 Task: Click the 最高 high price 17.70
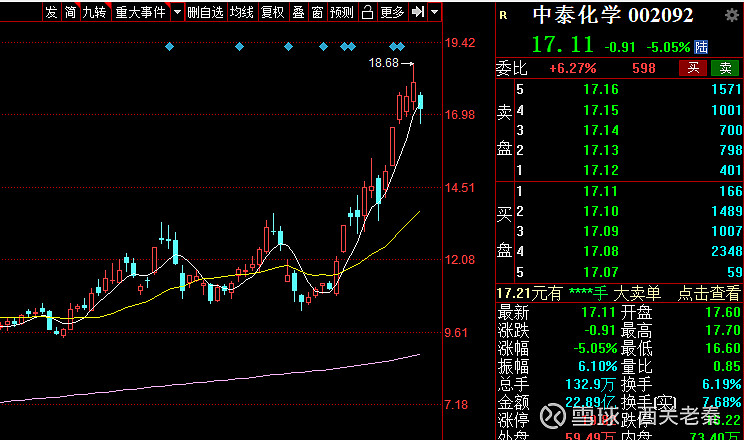(723, 330)
